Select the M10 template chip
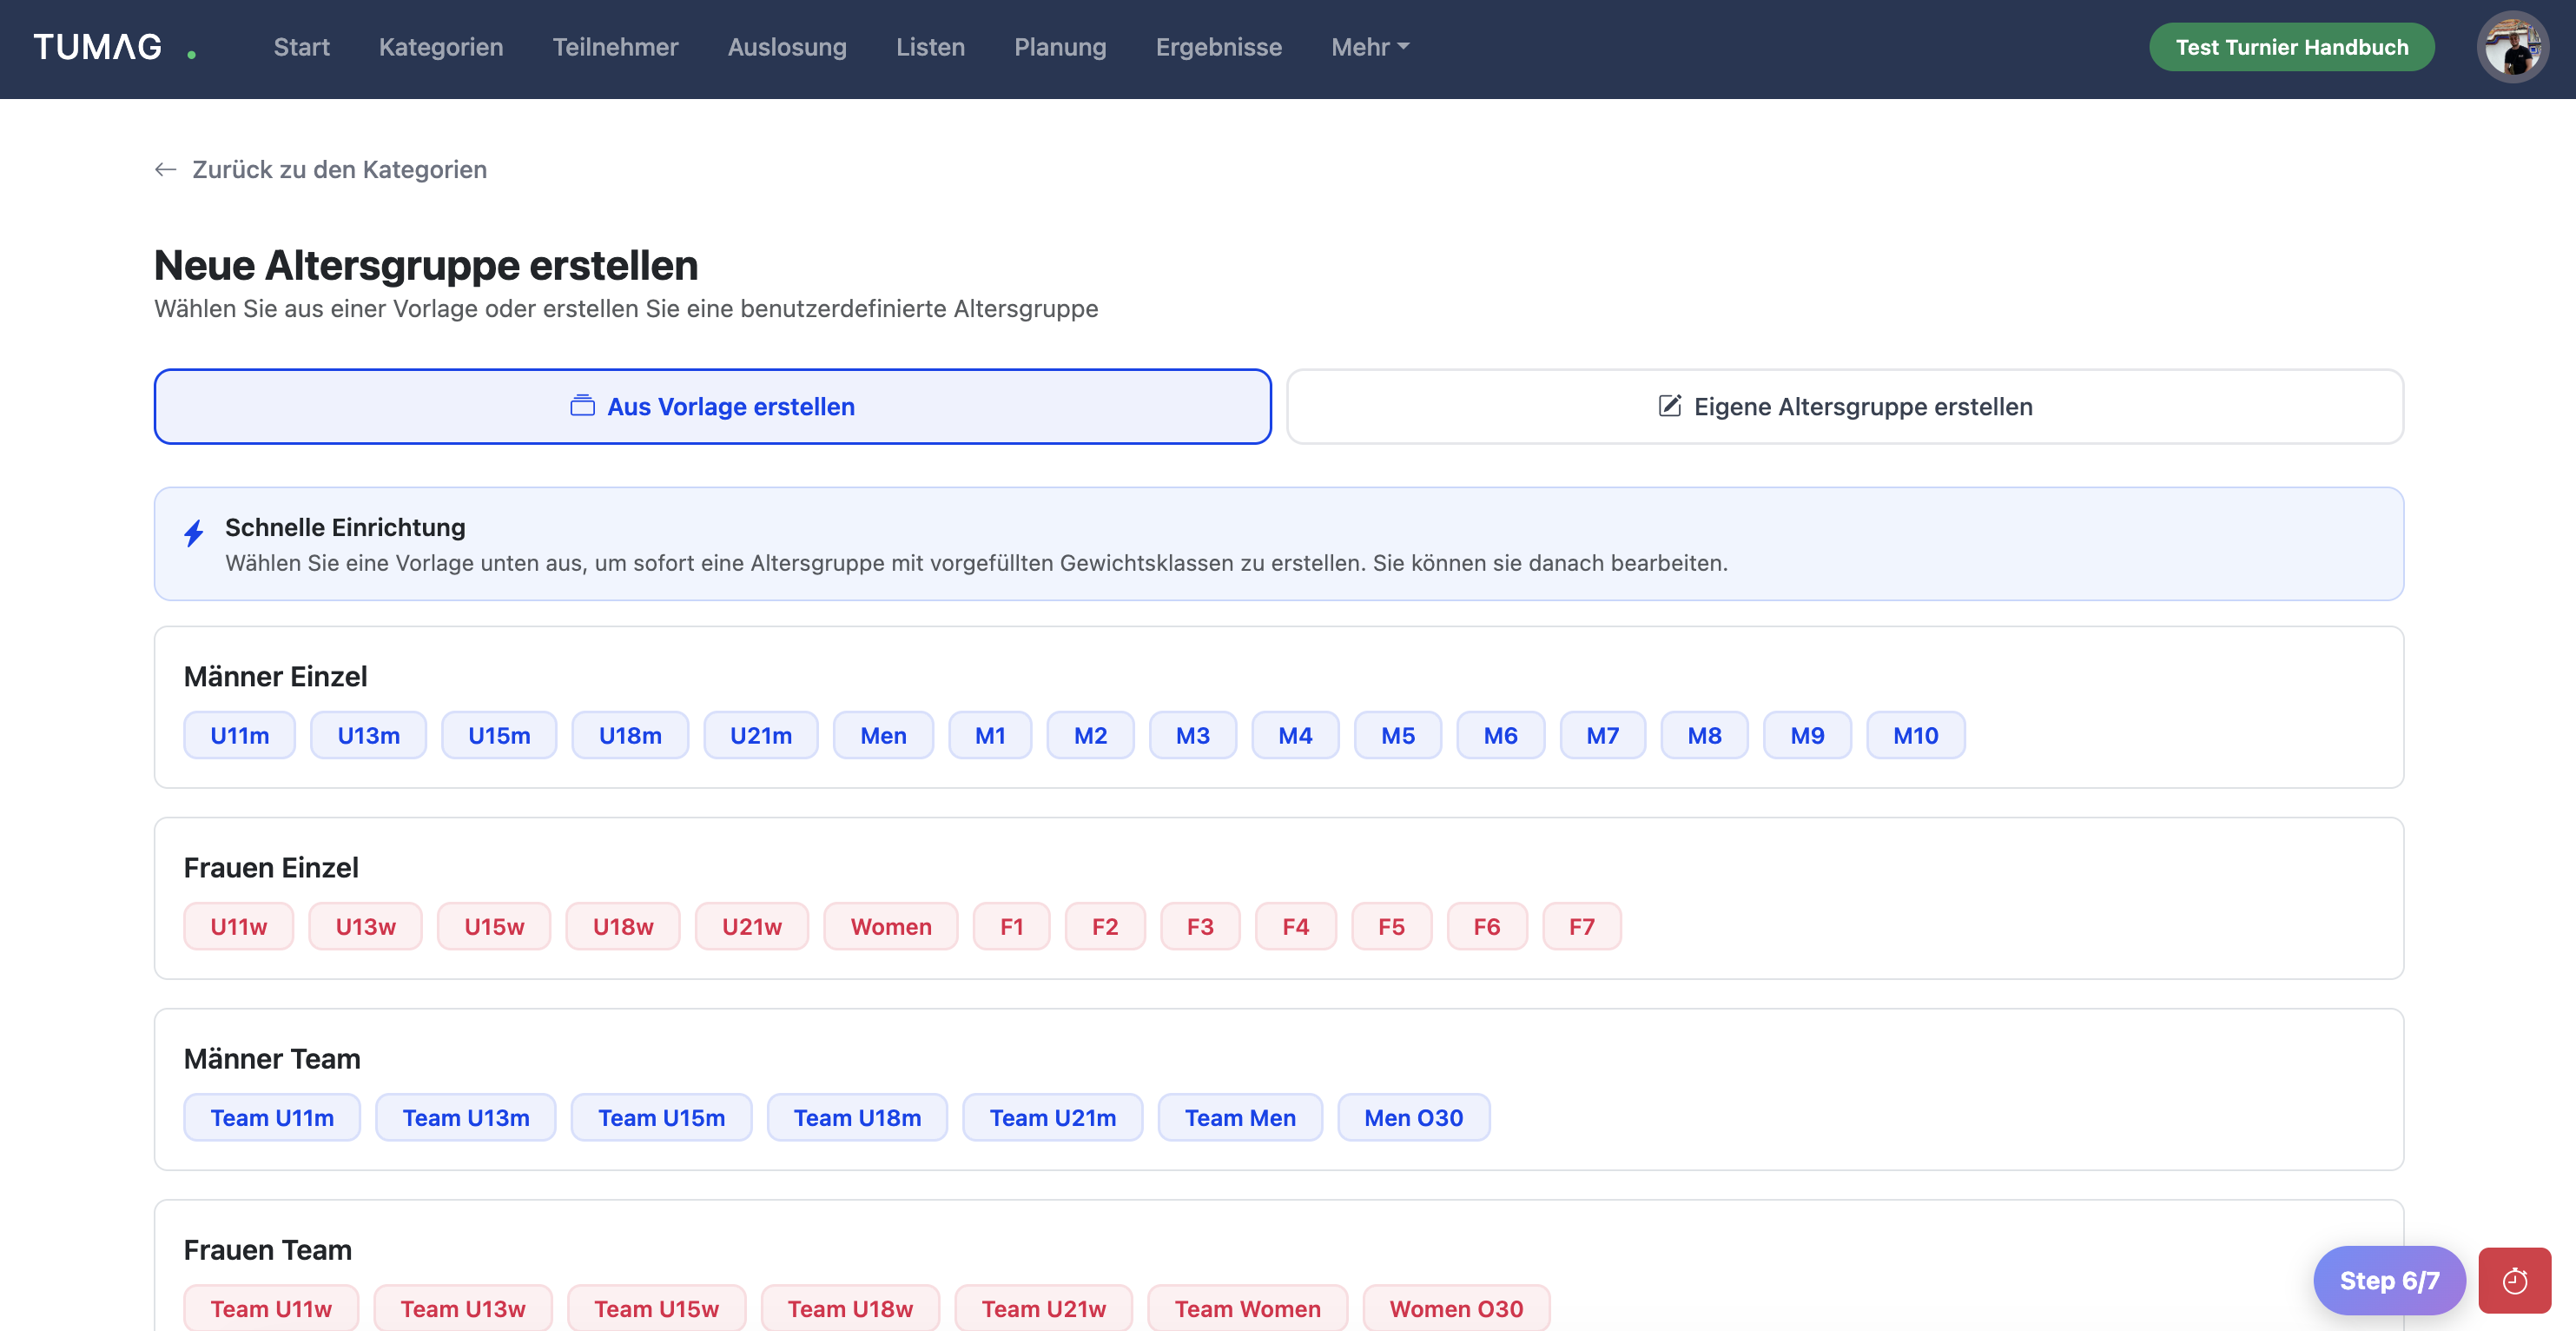 pos(1915,735)
